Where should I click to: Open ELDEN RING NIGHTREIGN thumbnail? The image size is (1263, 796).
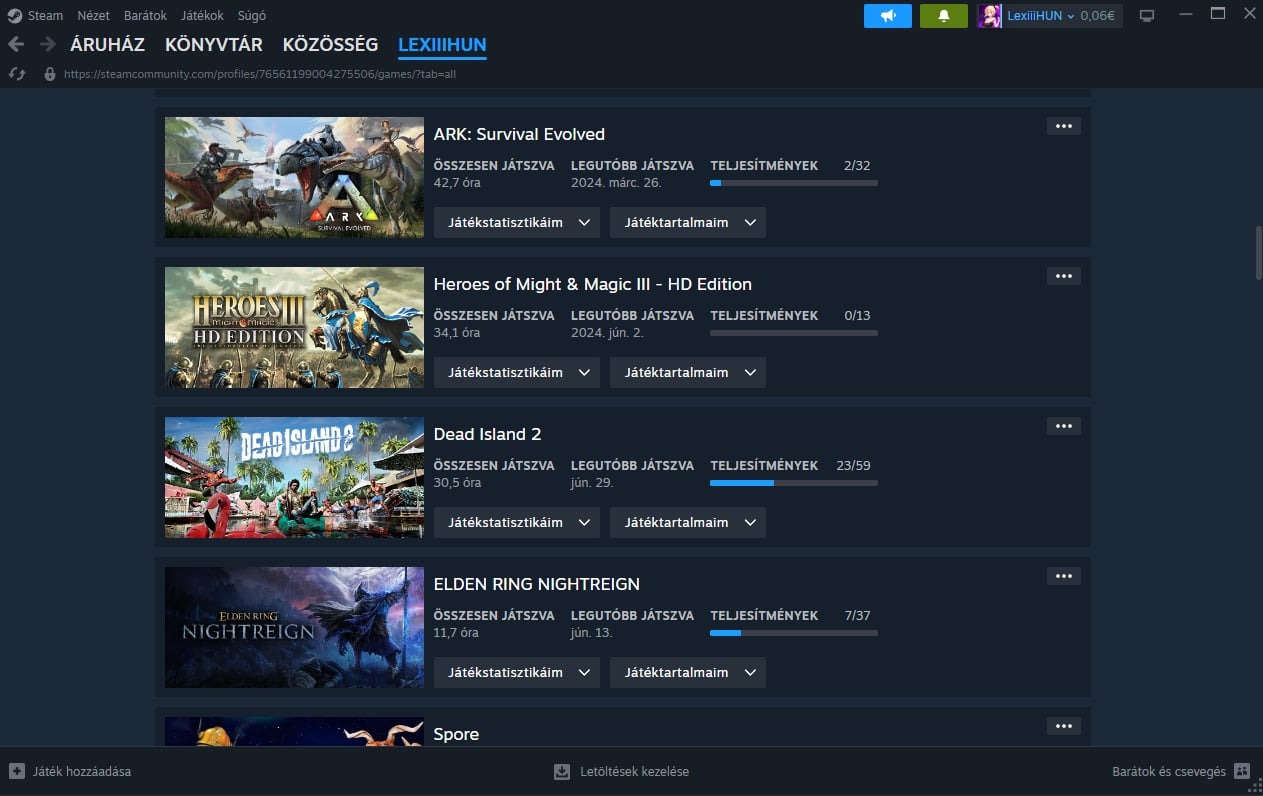click(x=294, y=627)
